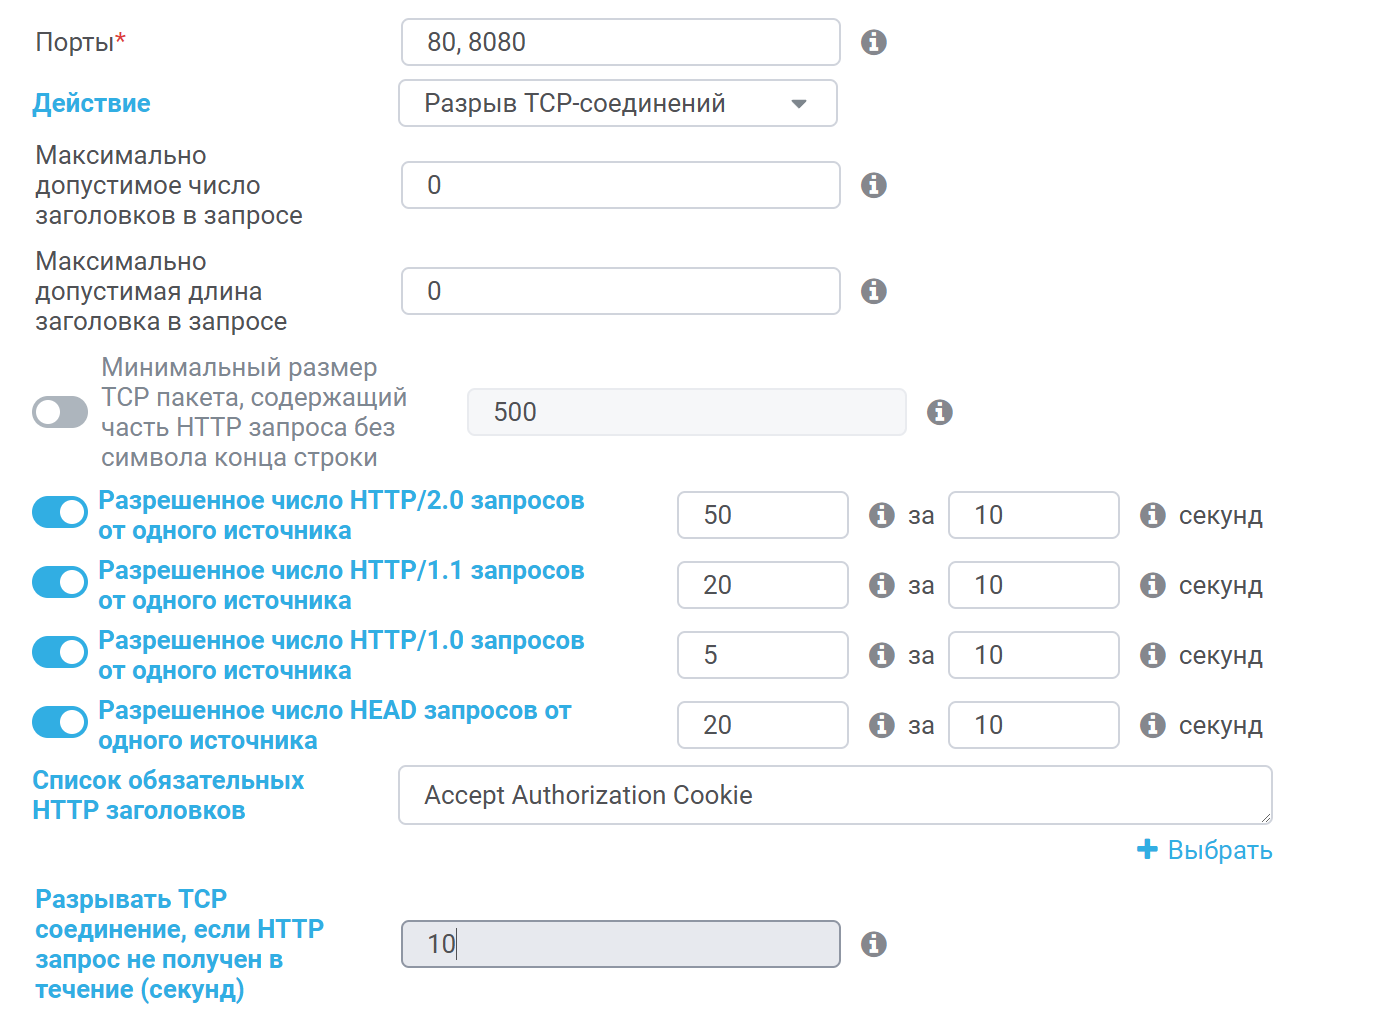Click info icon for maximum header length field
The height and width of the screenshot is (1016, 1397).
(x=874, y=291)
